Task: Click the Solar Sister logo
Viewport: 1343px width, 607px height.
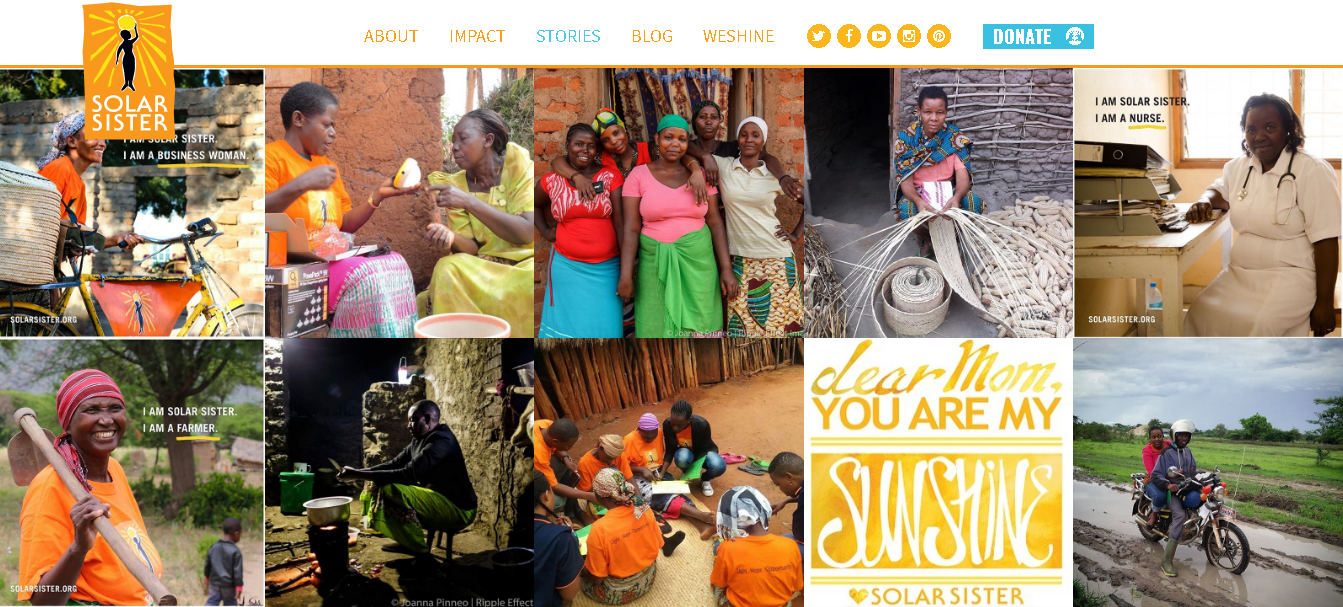Action: [128, 71]
